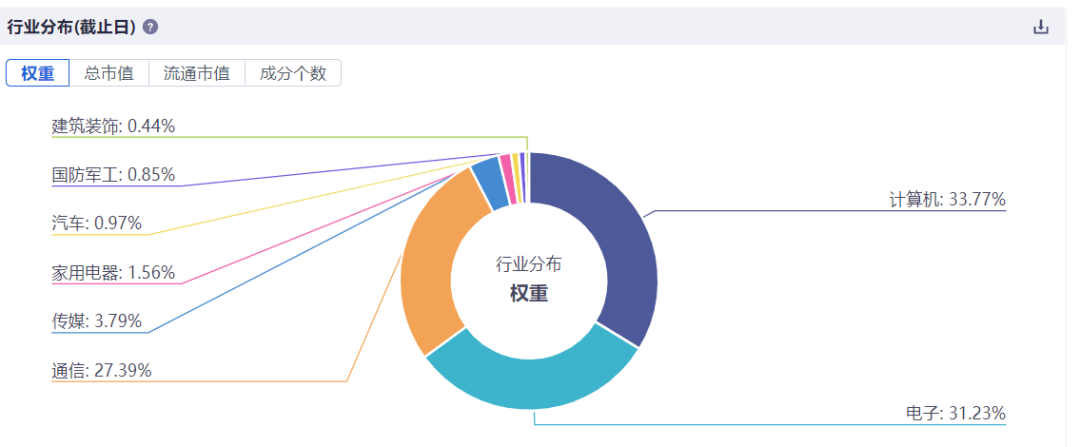This screenshot has height=447, width=1080.
Task: Click the help question mark icon
Action: [x=150, y=28]
